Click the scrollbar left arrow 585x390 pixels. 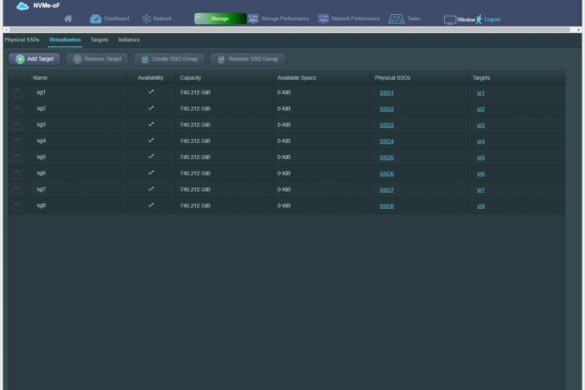click(x=6, y=29)
